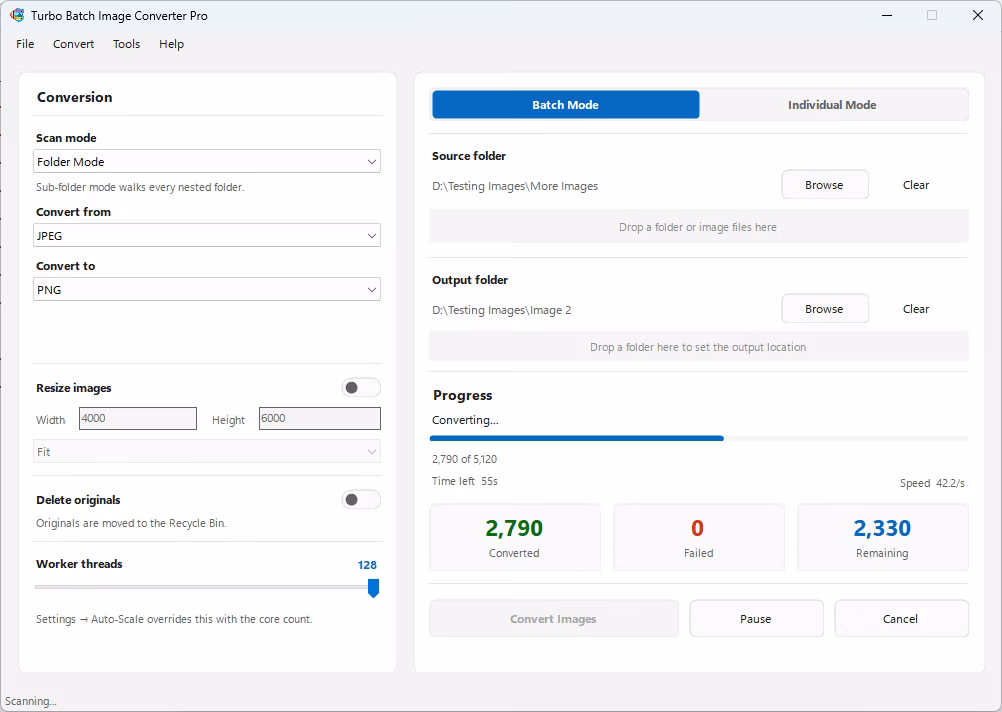This screenshot has width=1002, height=712.
Task: Click the '2,790 of 5,120' progress text
Action: coord(465,459)
